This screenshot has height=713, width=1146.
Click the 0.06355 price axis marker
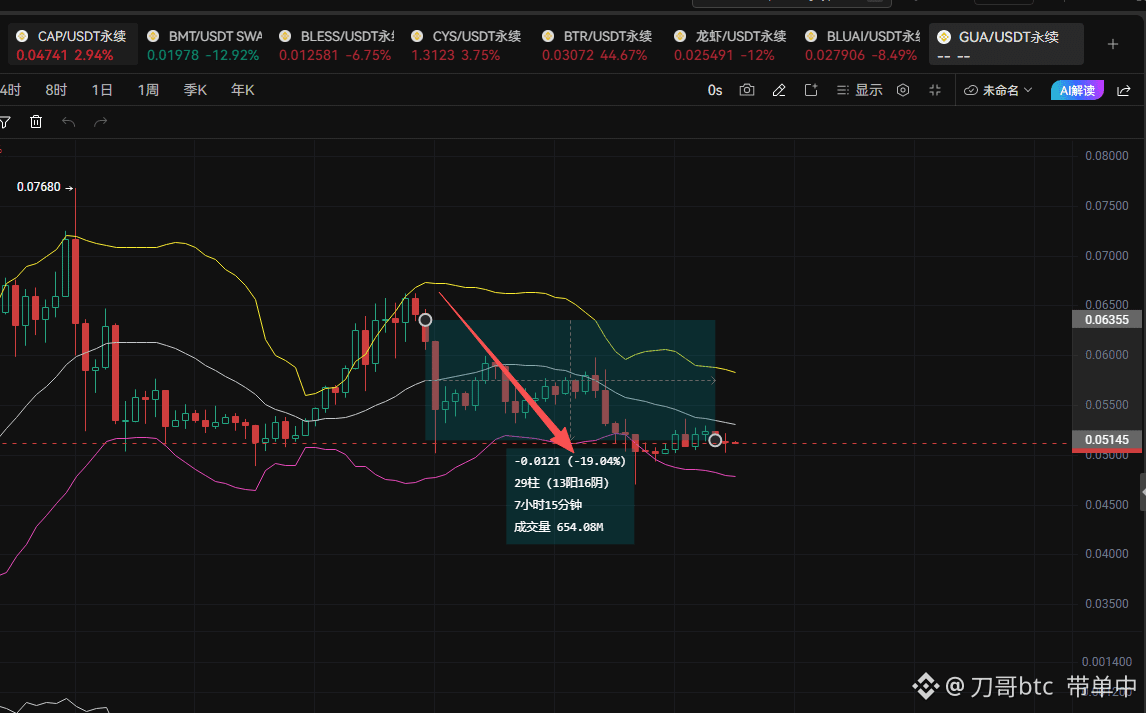point(1107,319)
